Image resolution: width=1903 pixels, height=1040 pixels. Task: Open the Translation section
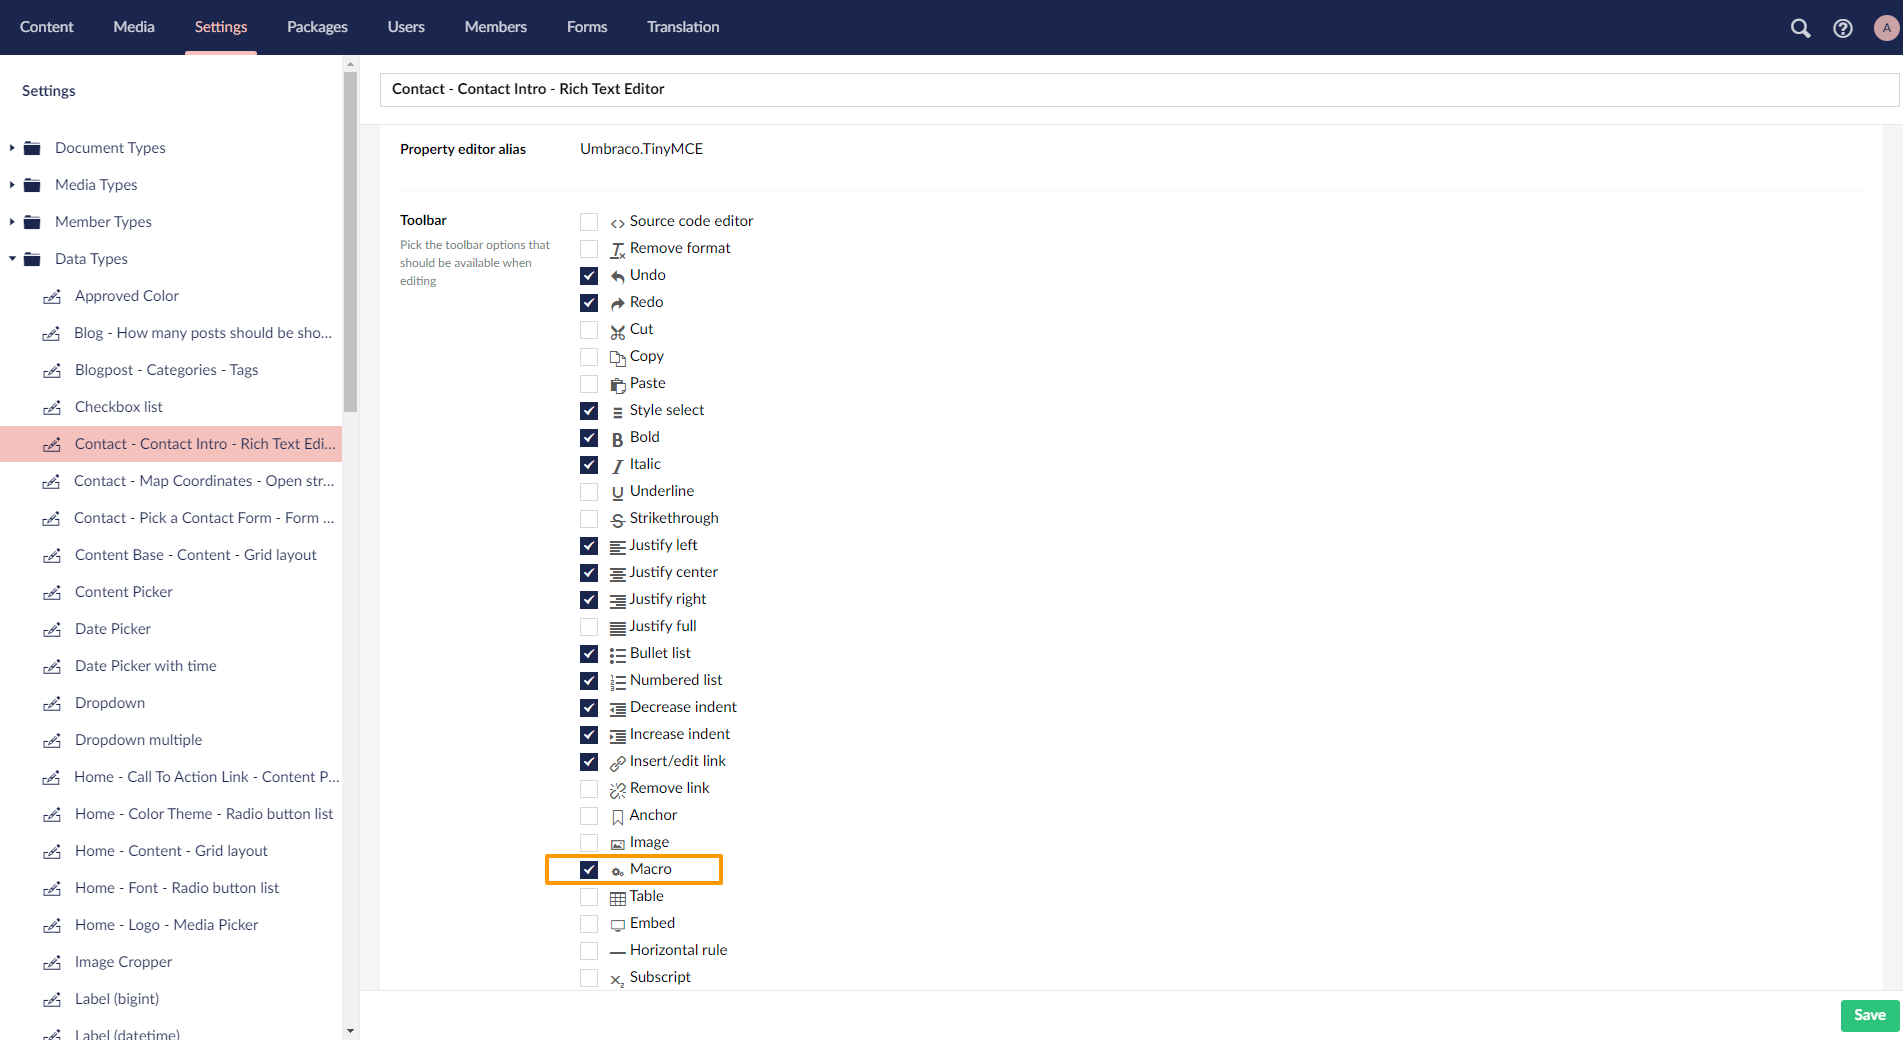(x=682, y=27)
